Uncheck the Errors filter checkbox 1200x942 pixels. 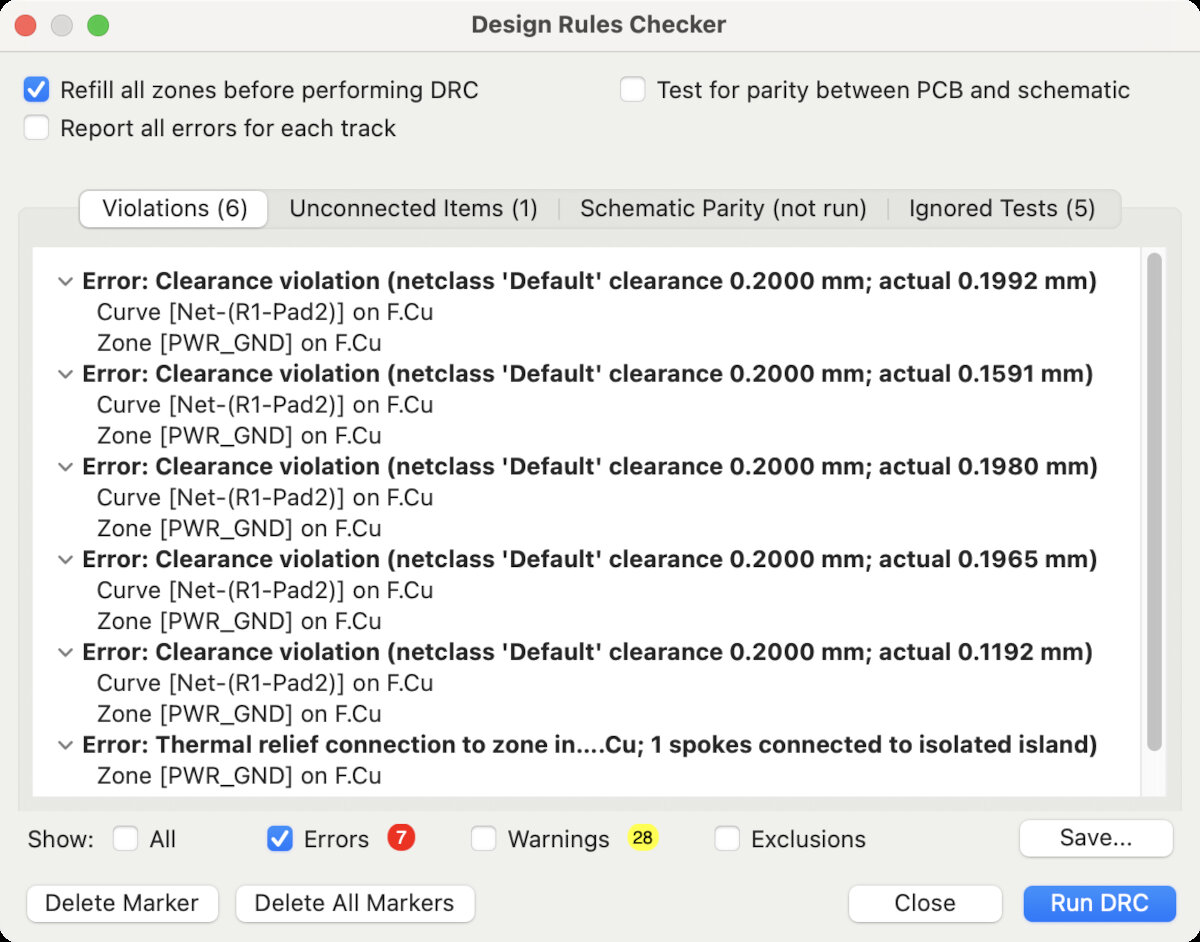click(280, 839)
